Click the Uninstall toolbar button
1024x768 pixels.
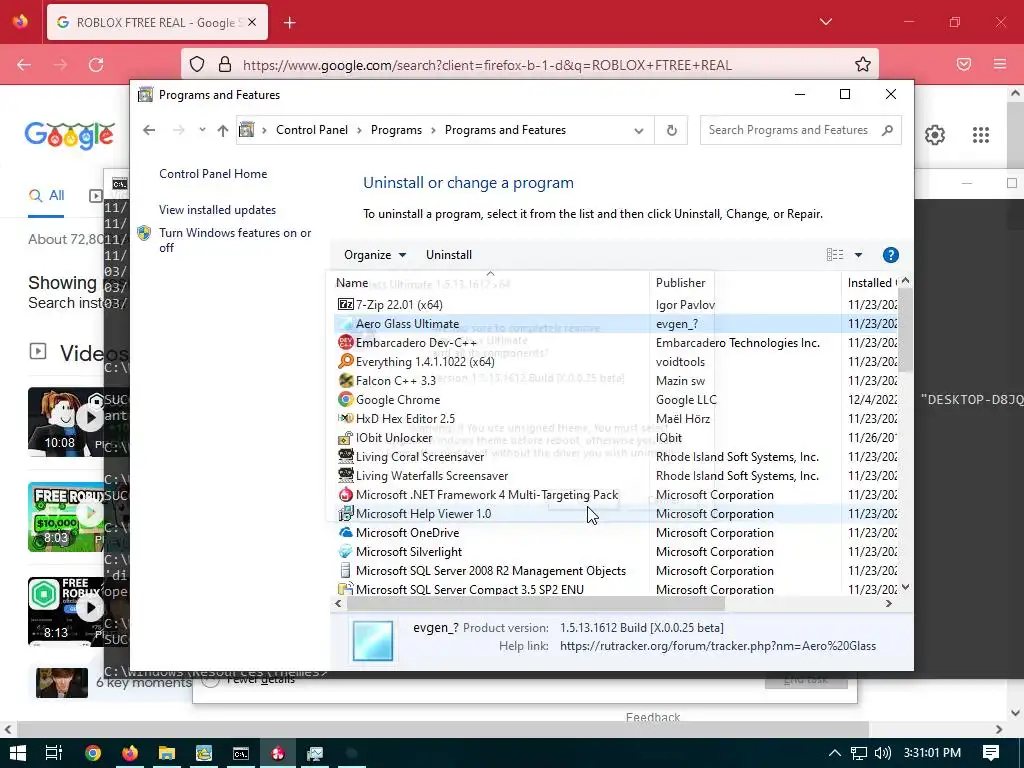coord(449,255)
